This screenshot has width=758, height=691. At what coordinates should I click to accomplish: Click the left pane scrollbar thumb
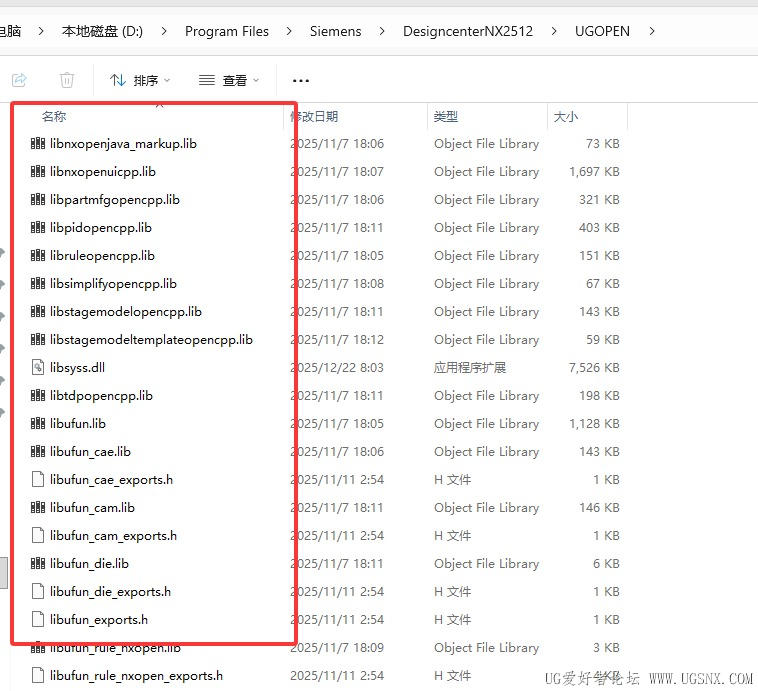tap(3, 573)
